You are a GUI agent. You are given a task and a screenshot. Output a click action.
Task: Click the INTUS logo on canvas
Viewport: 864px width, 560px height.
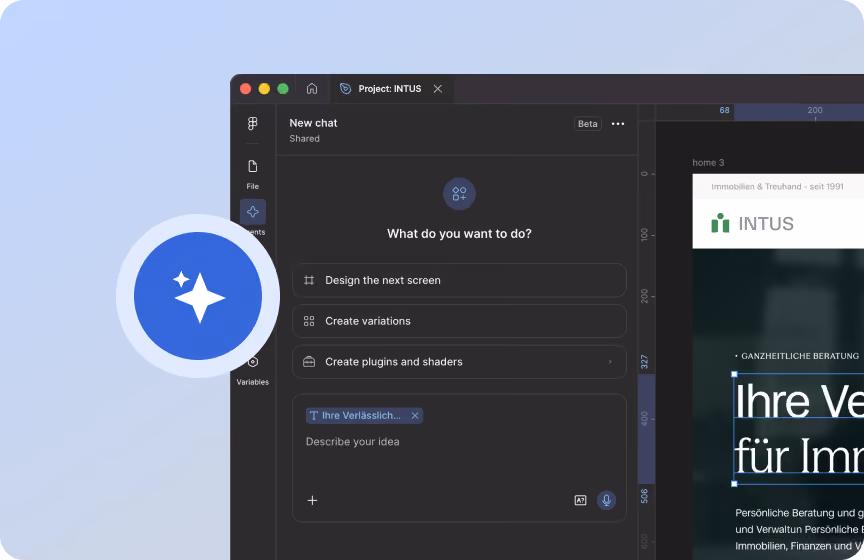tap(752, 223)
